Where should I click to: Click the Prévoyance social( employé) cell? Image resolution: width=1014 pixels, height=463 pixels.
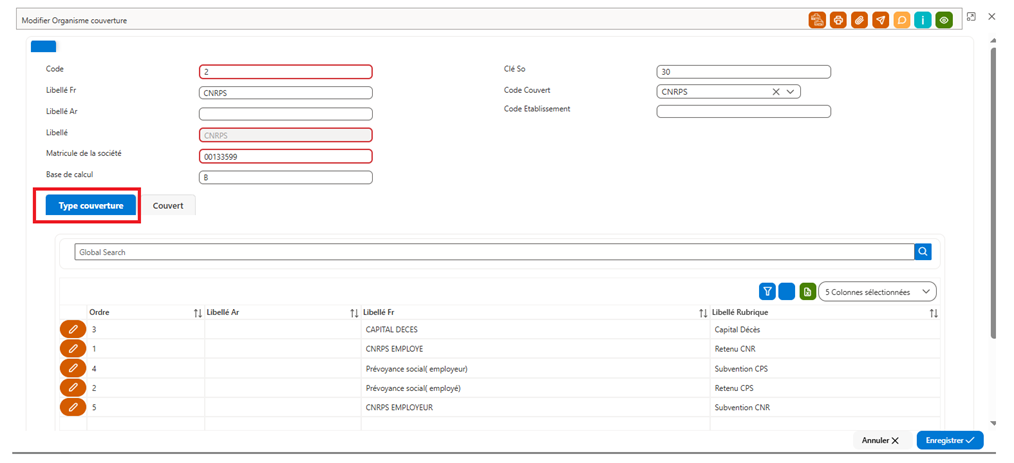[x=535, y=388]
